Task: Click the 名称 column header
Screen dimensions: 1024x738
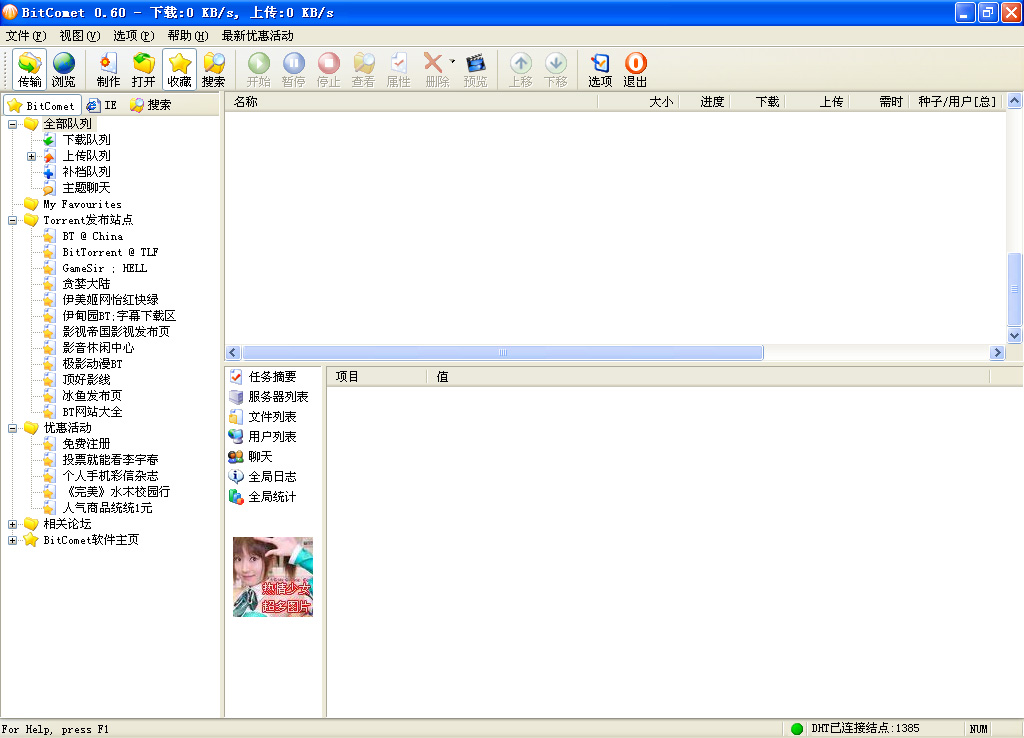Action: tap(411, 102)
